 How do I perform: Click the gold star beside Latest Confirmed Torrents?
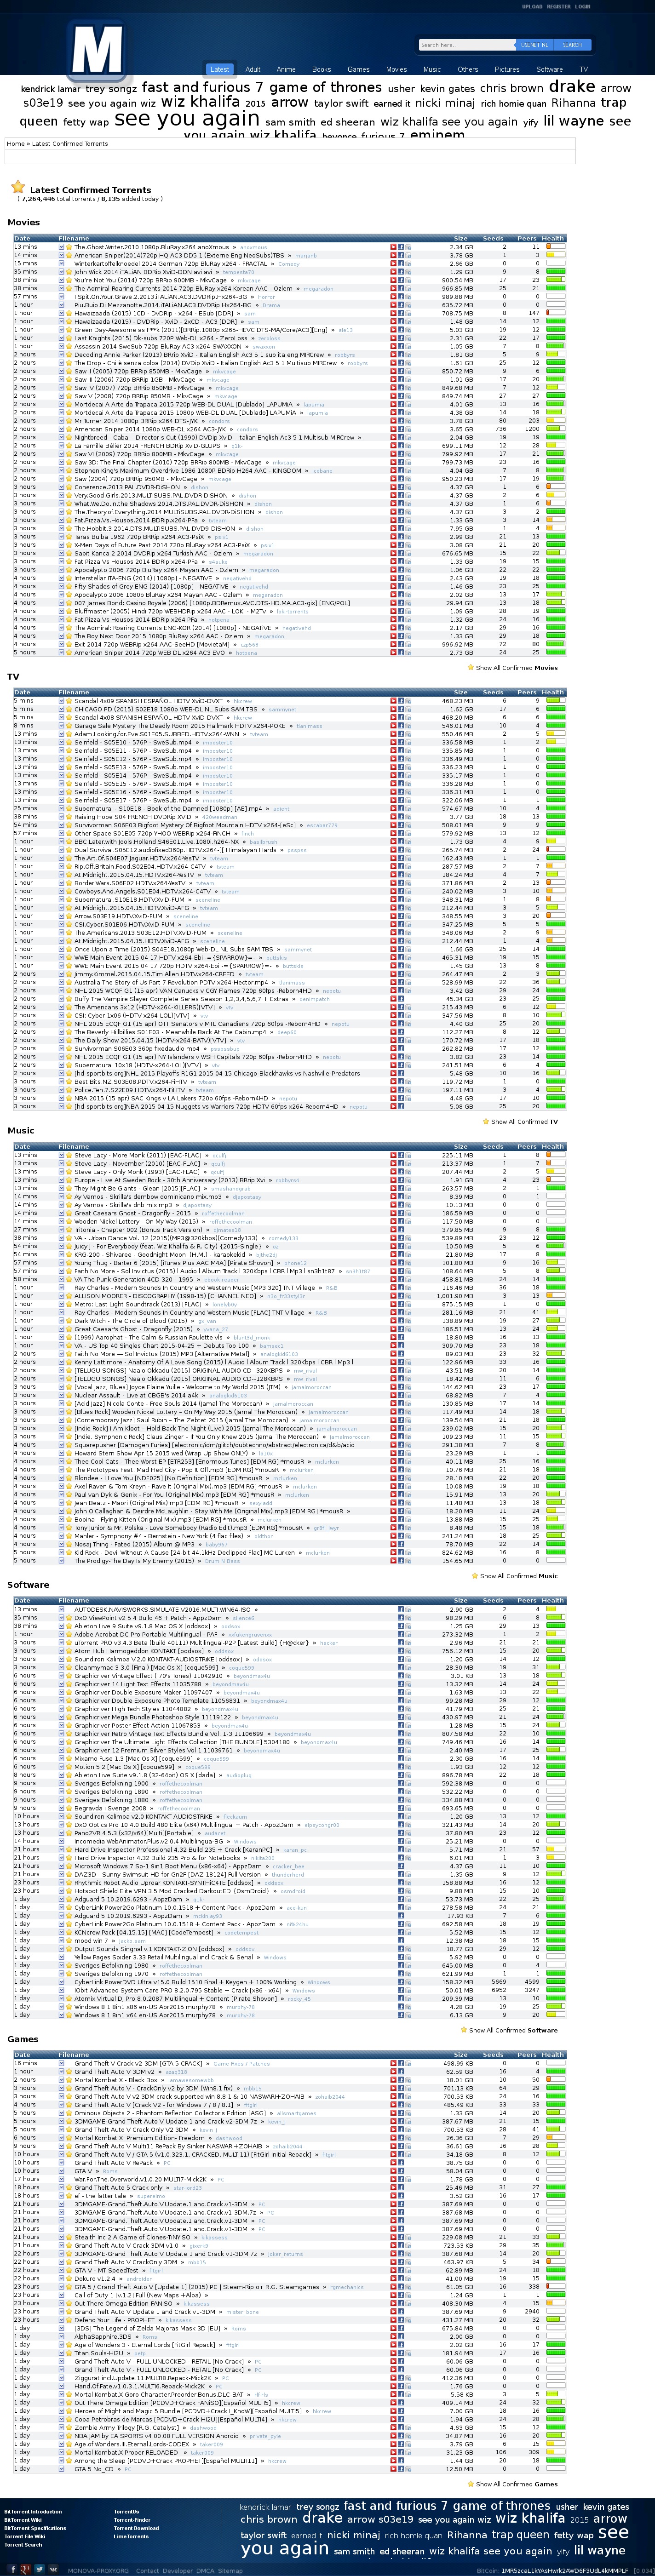point(17,187)
